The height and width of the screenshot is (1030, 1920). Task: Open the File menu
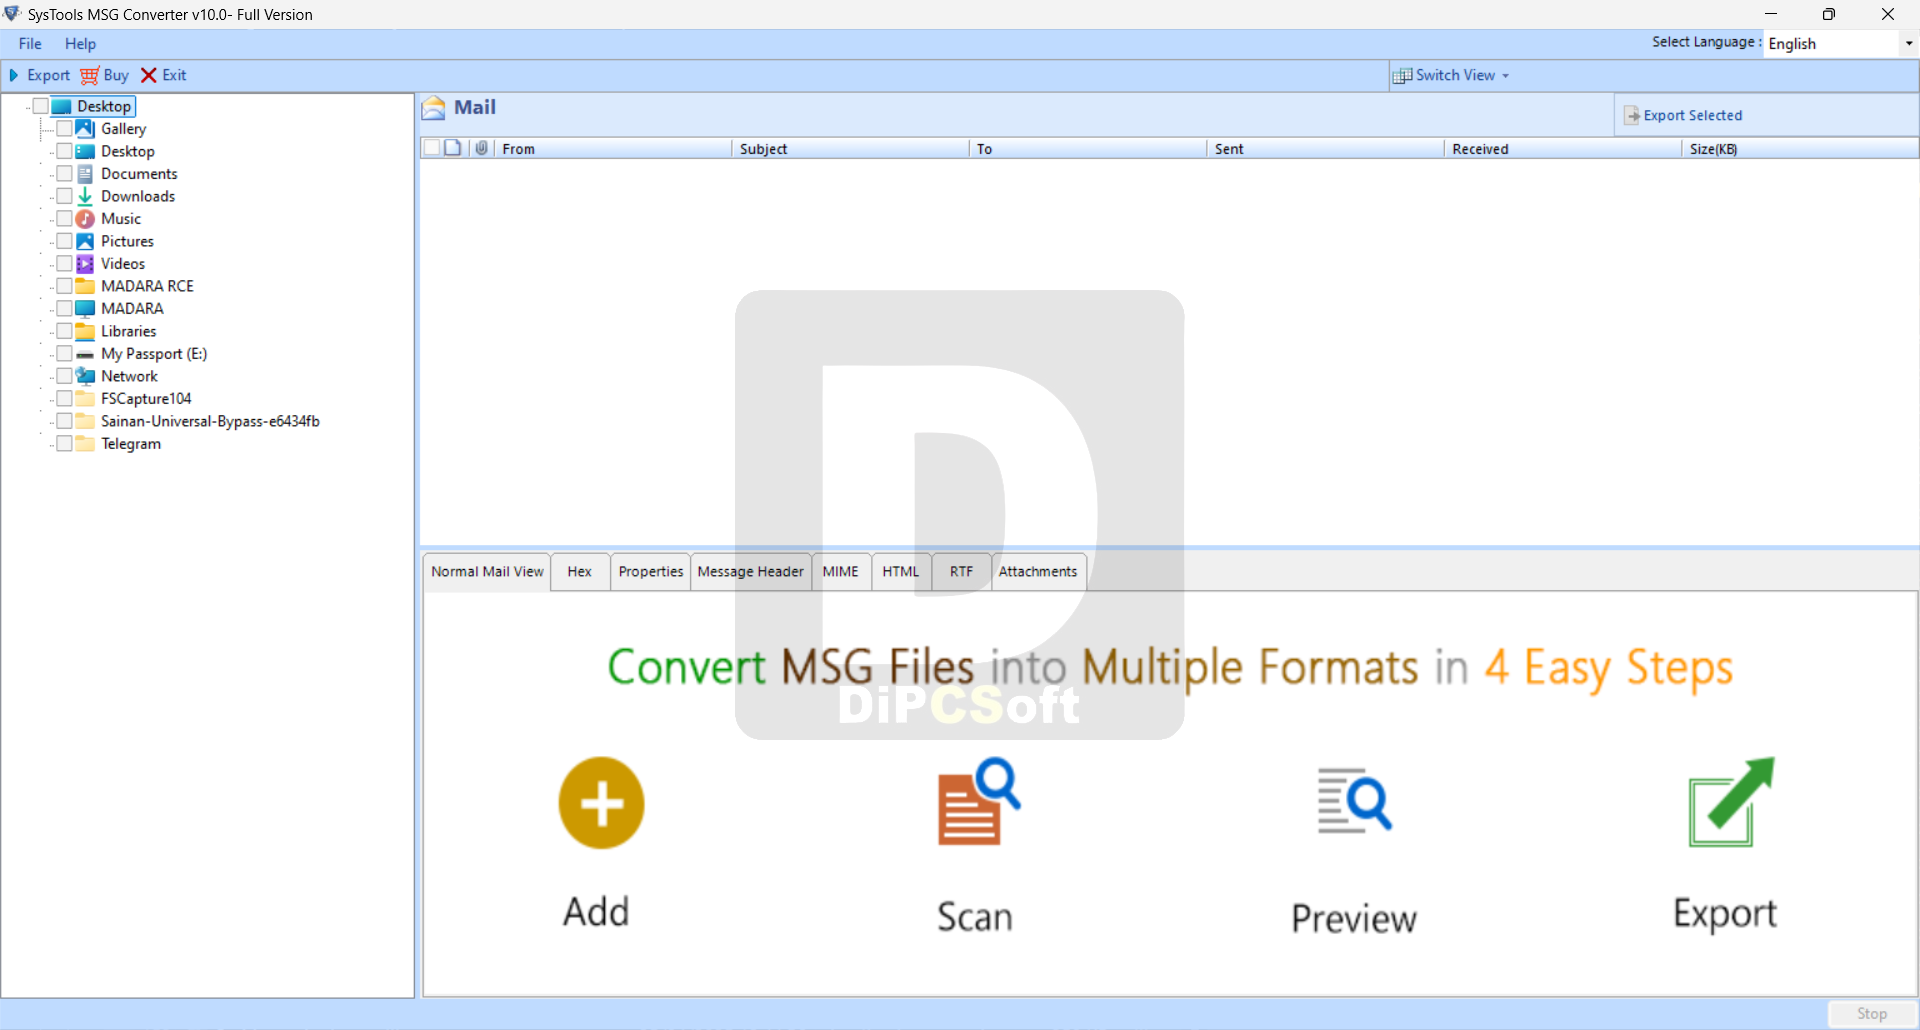tap(30, 44)
